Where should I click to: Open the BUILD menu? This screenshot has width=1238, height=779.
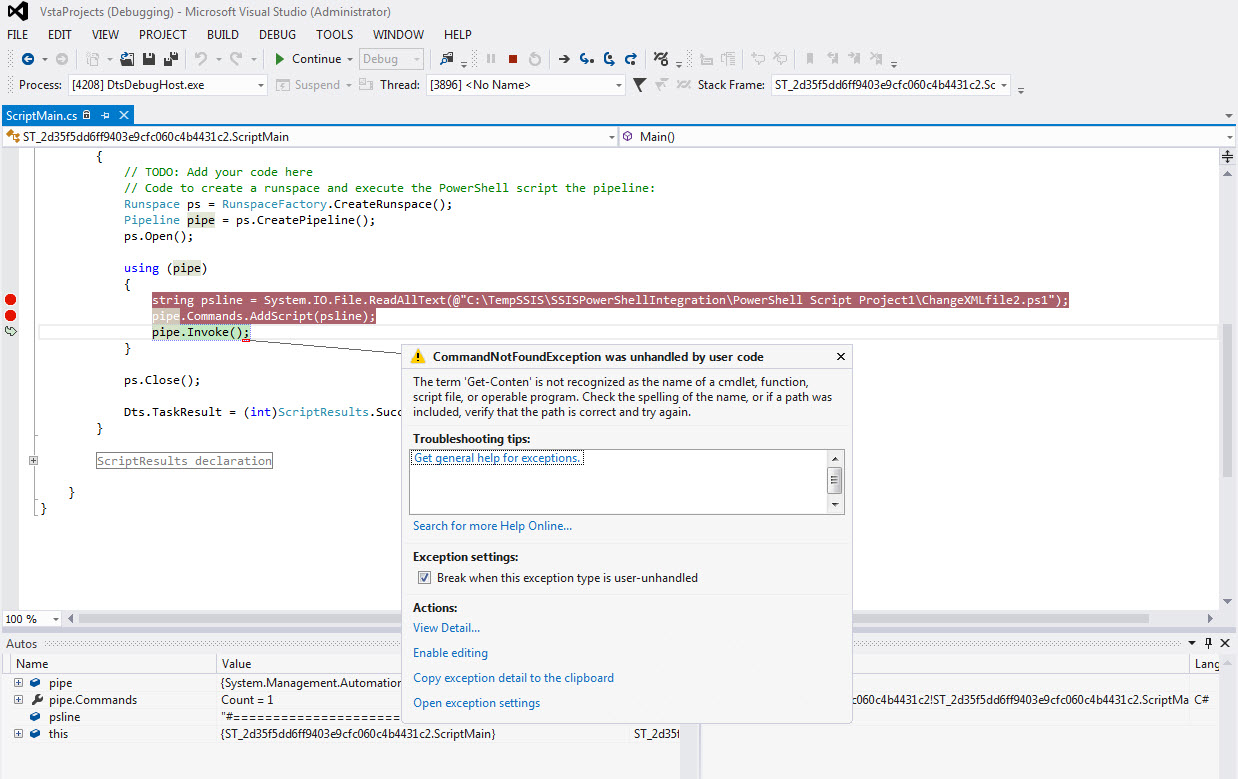click(x=223, y=34)
